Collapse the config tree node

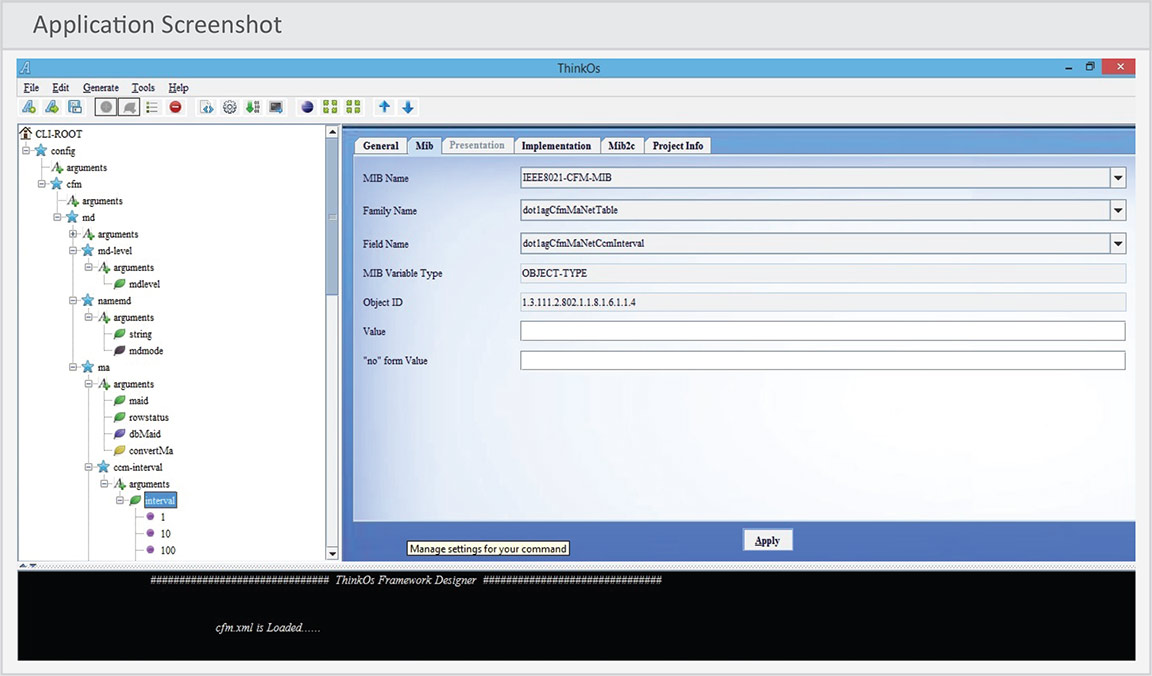(26, 151)
